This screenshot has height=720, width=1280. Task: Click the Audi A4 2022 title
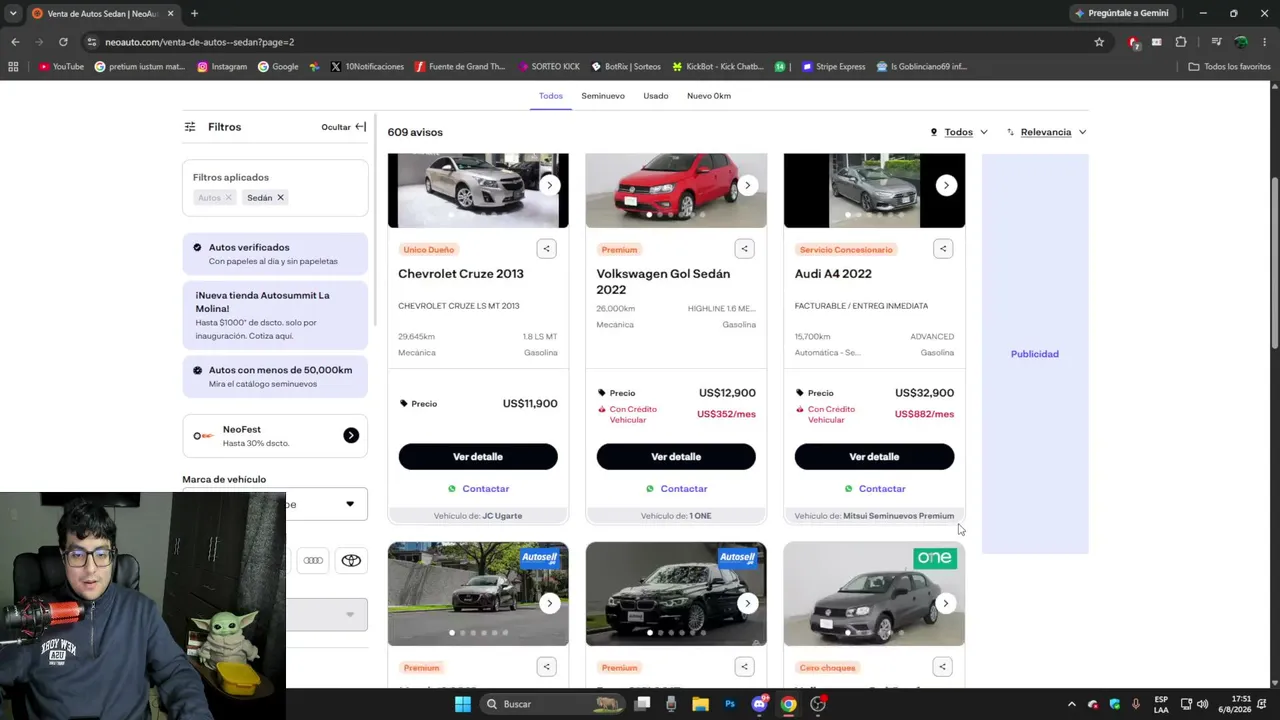[833, 274]
